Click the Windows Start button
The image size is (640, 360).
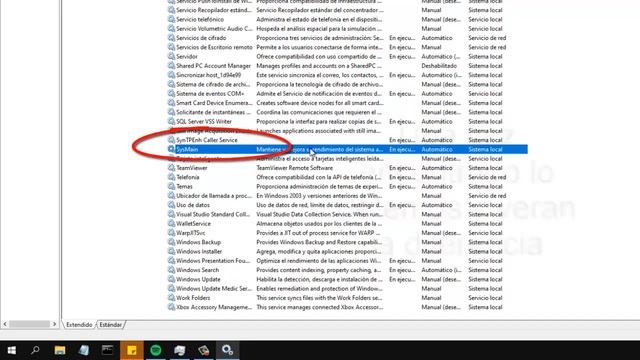(11, 350)
